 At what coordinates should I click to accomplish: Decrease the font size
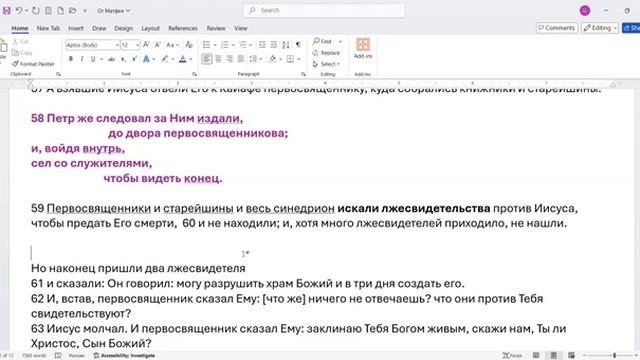(x=158, y=44)
